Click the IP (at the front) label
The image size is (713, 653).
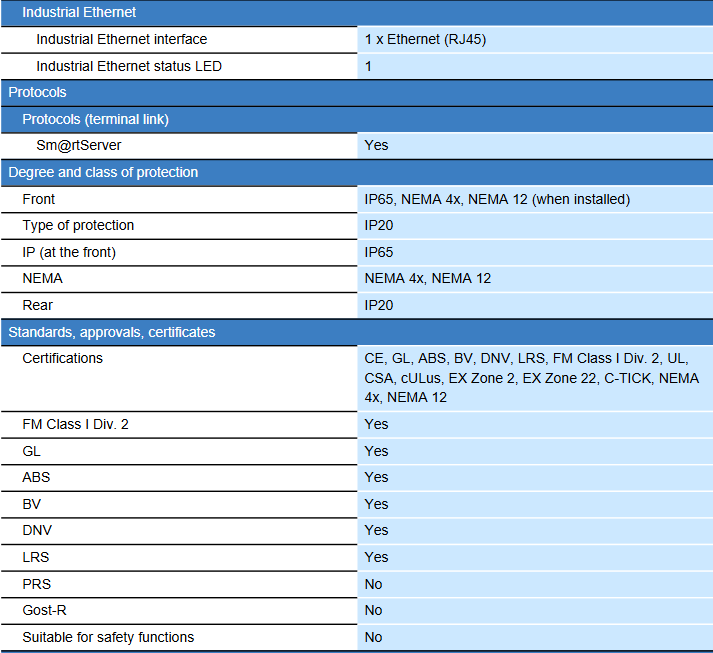click(69, 252)
